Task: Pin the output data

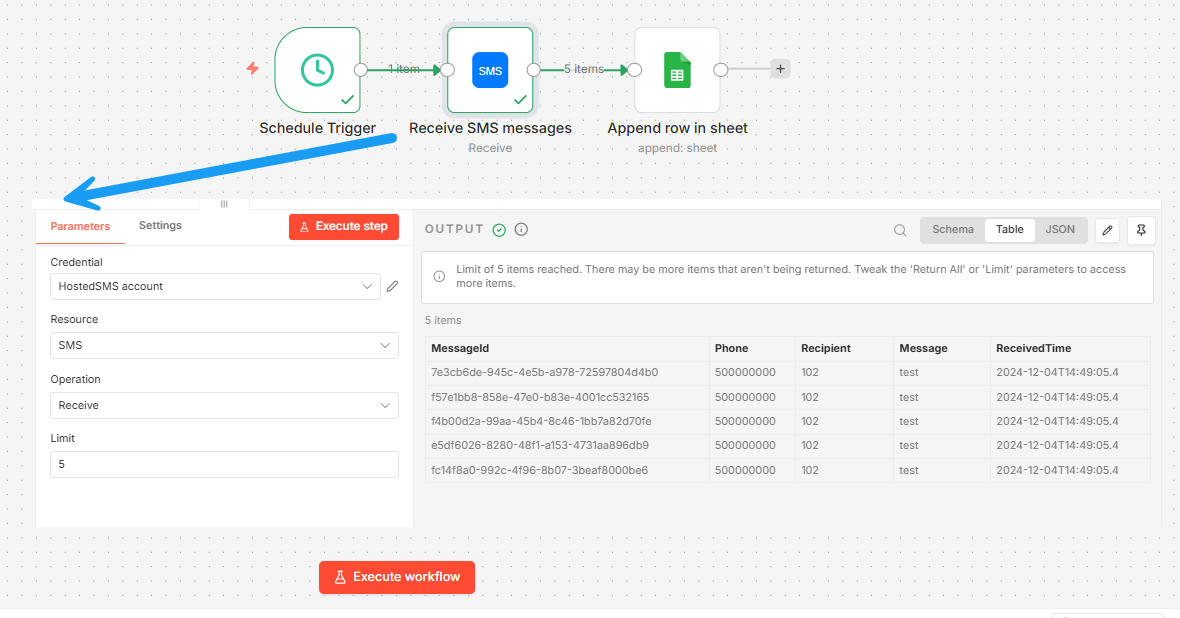Action: [x=1141, y=230]
